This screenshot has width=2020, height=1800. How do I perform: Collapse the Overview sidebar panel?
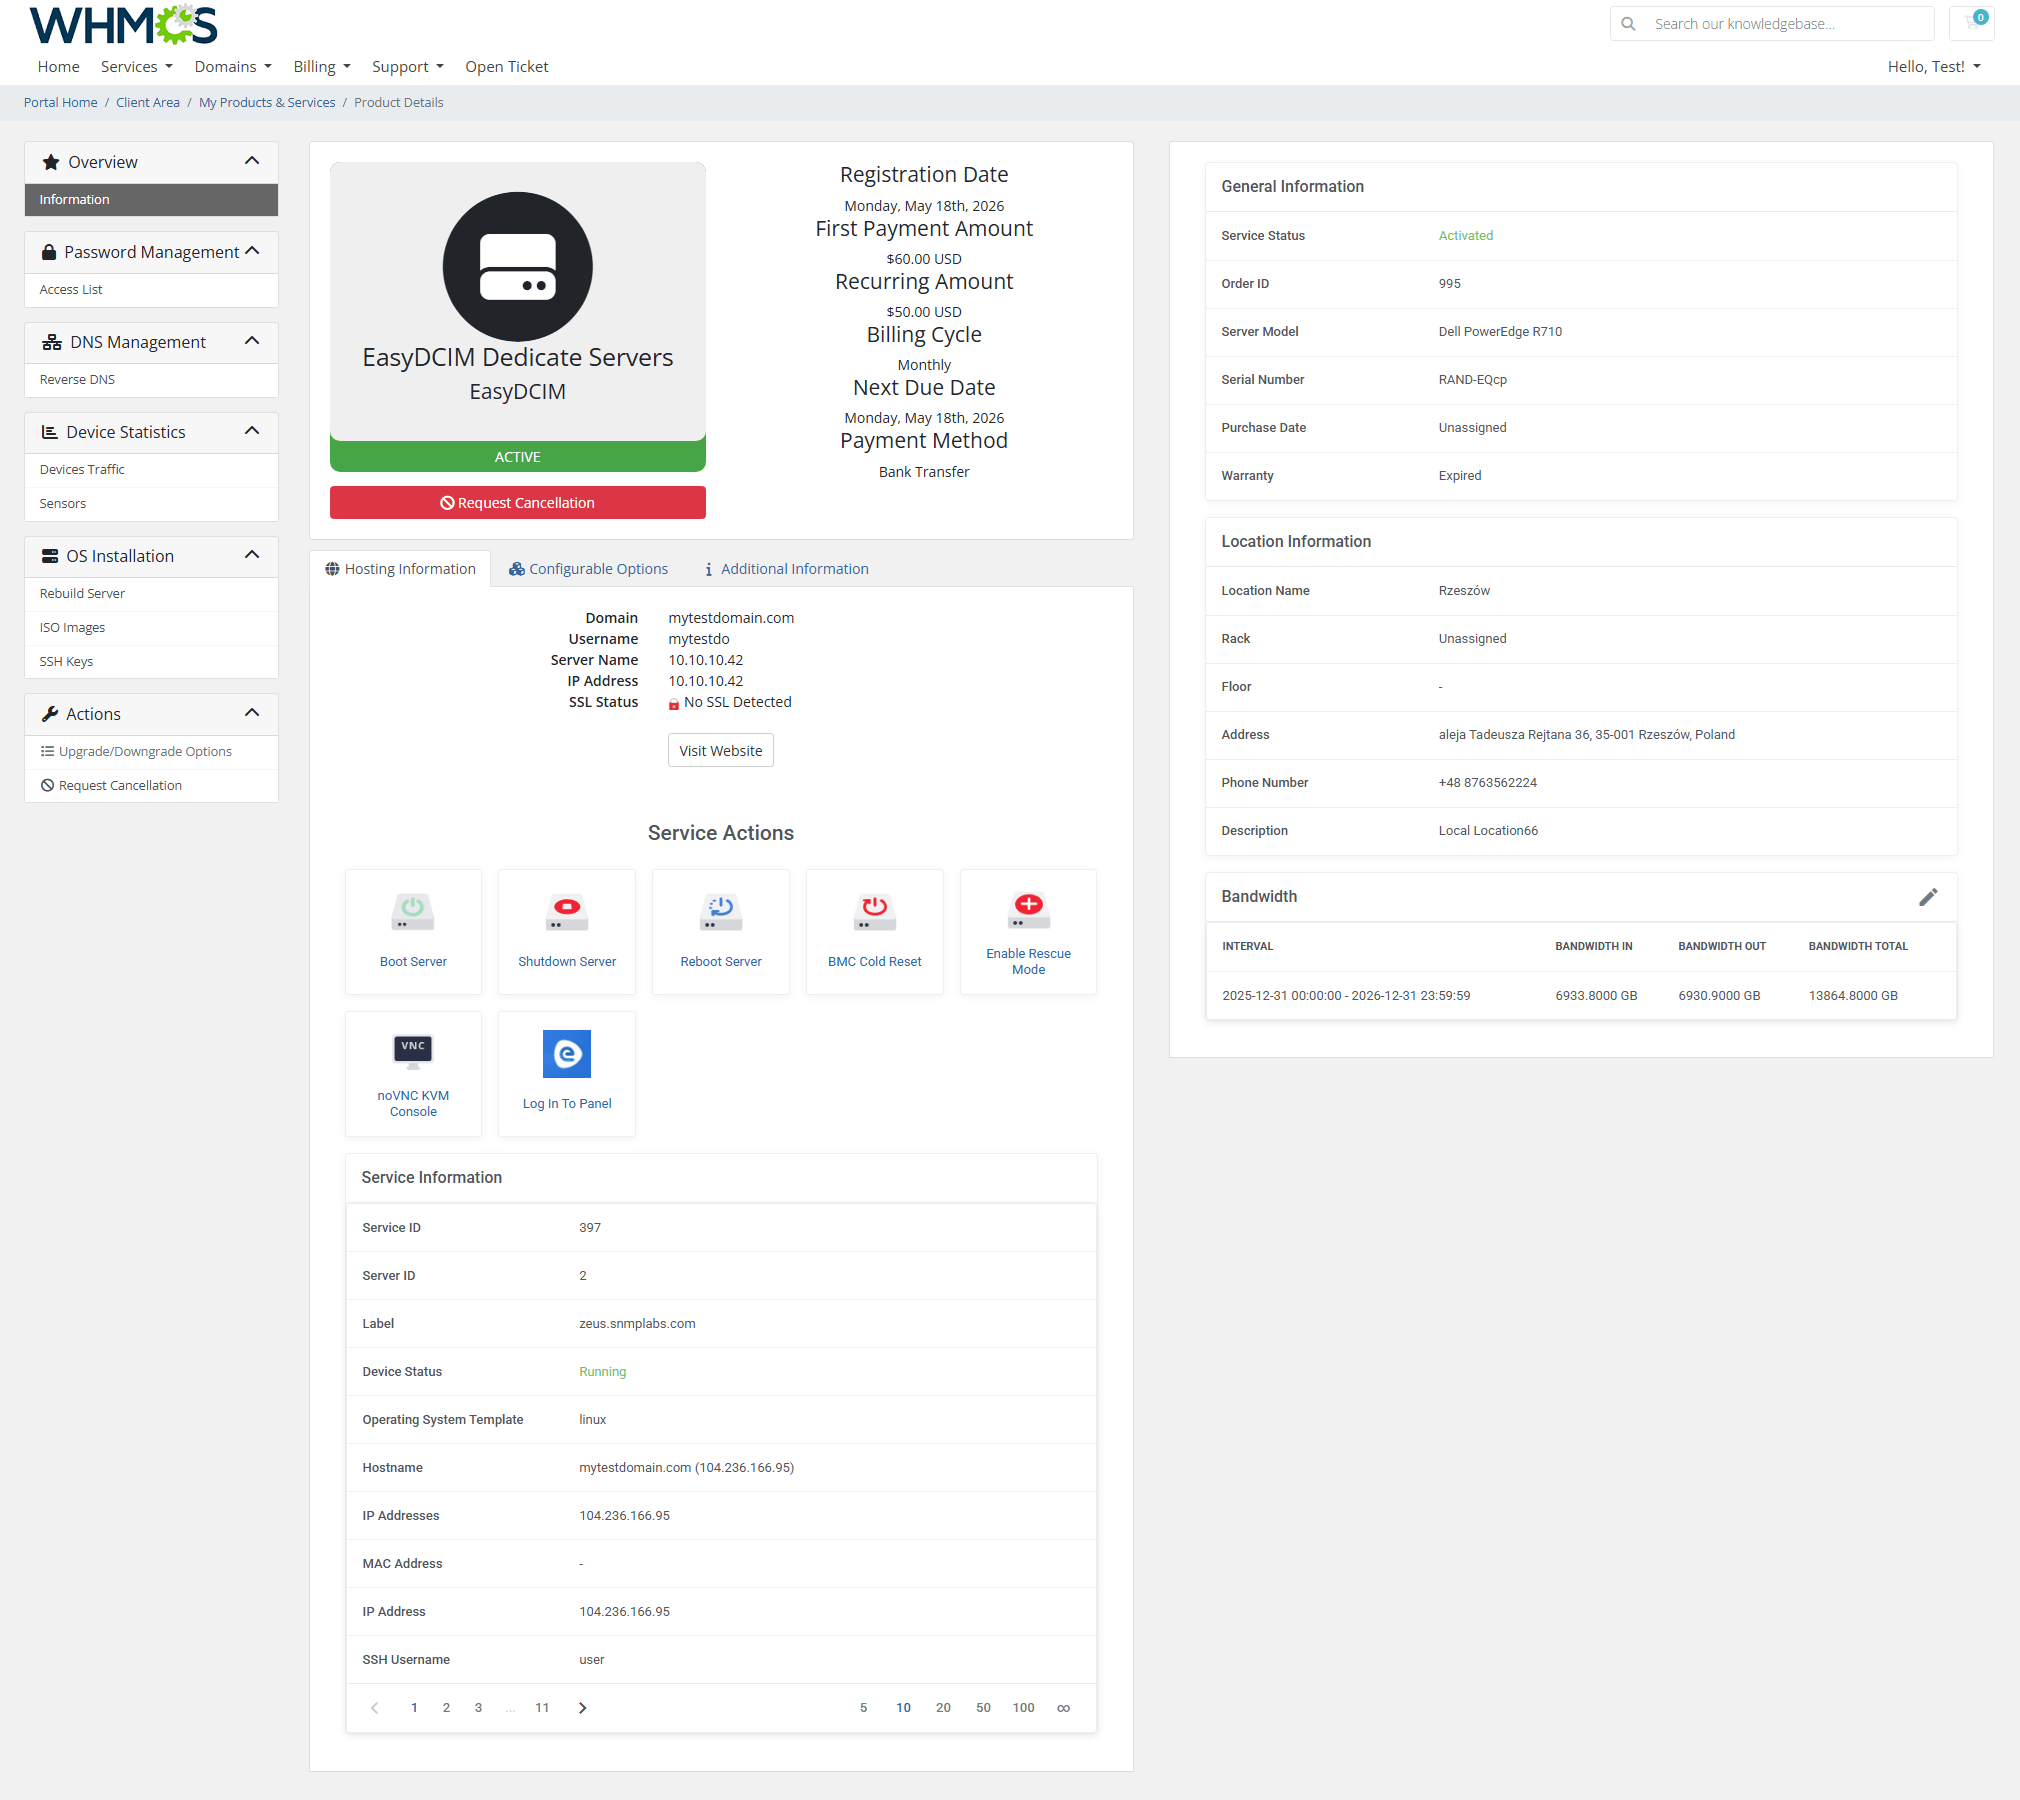[252, 161]
